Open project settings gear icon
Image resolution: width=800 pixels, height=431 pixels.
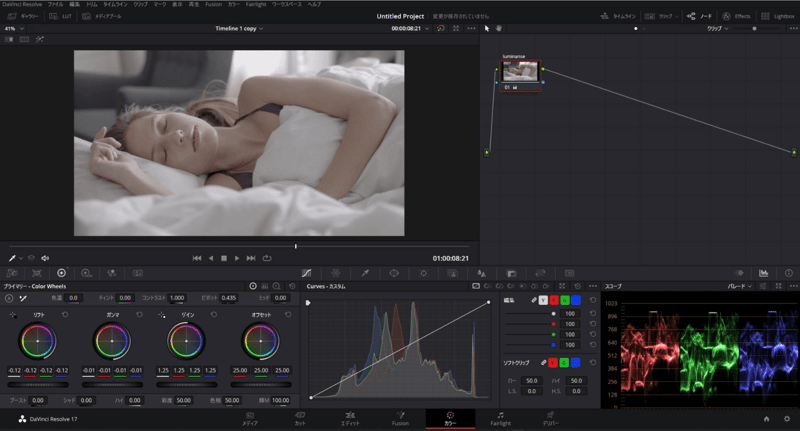pos(785,419)
